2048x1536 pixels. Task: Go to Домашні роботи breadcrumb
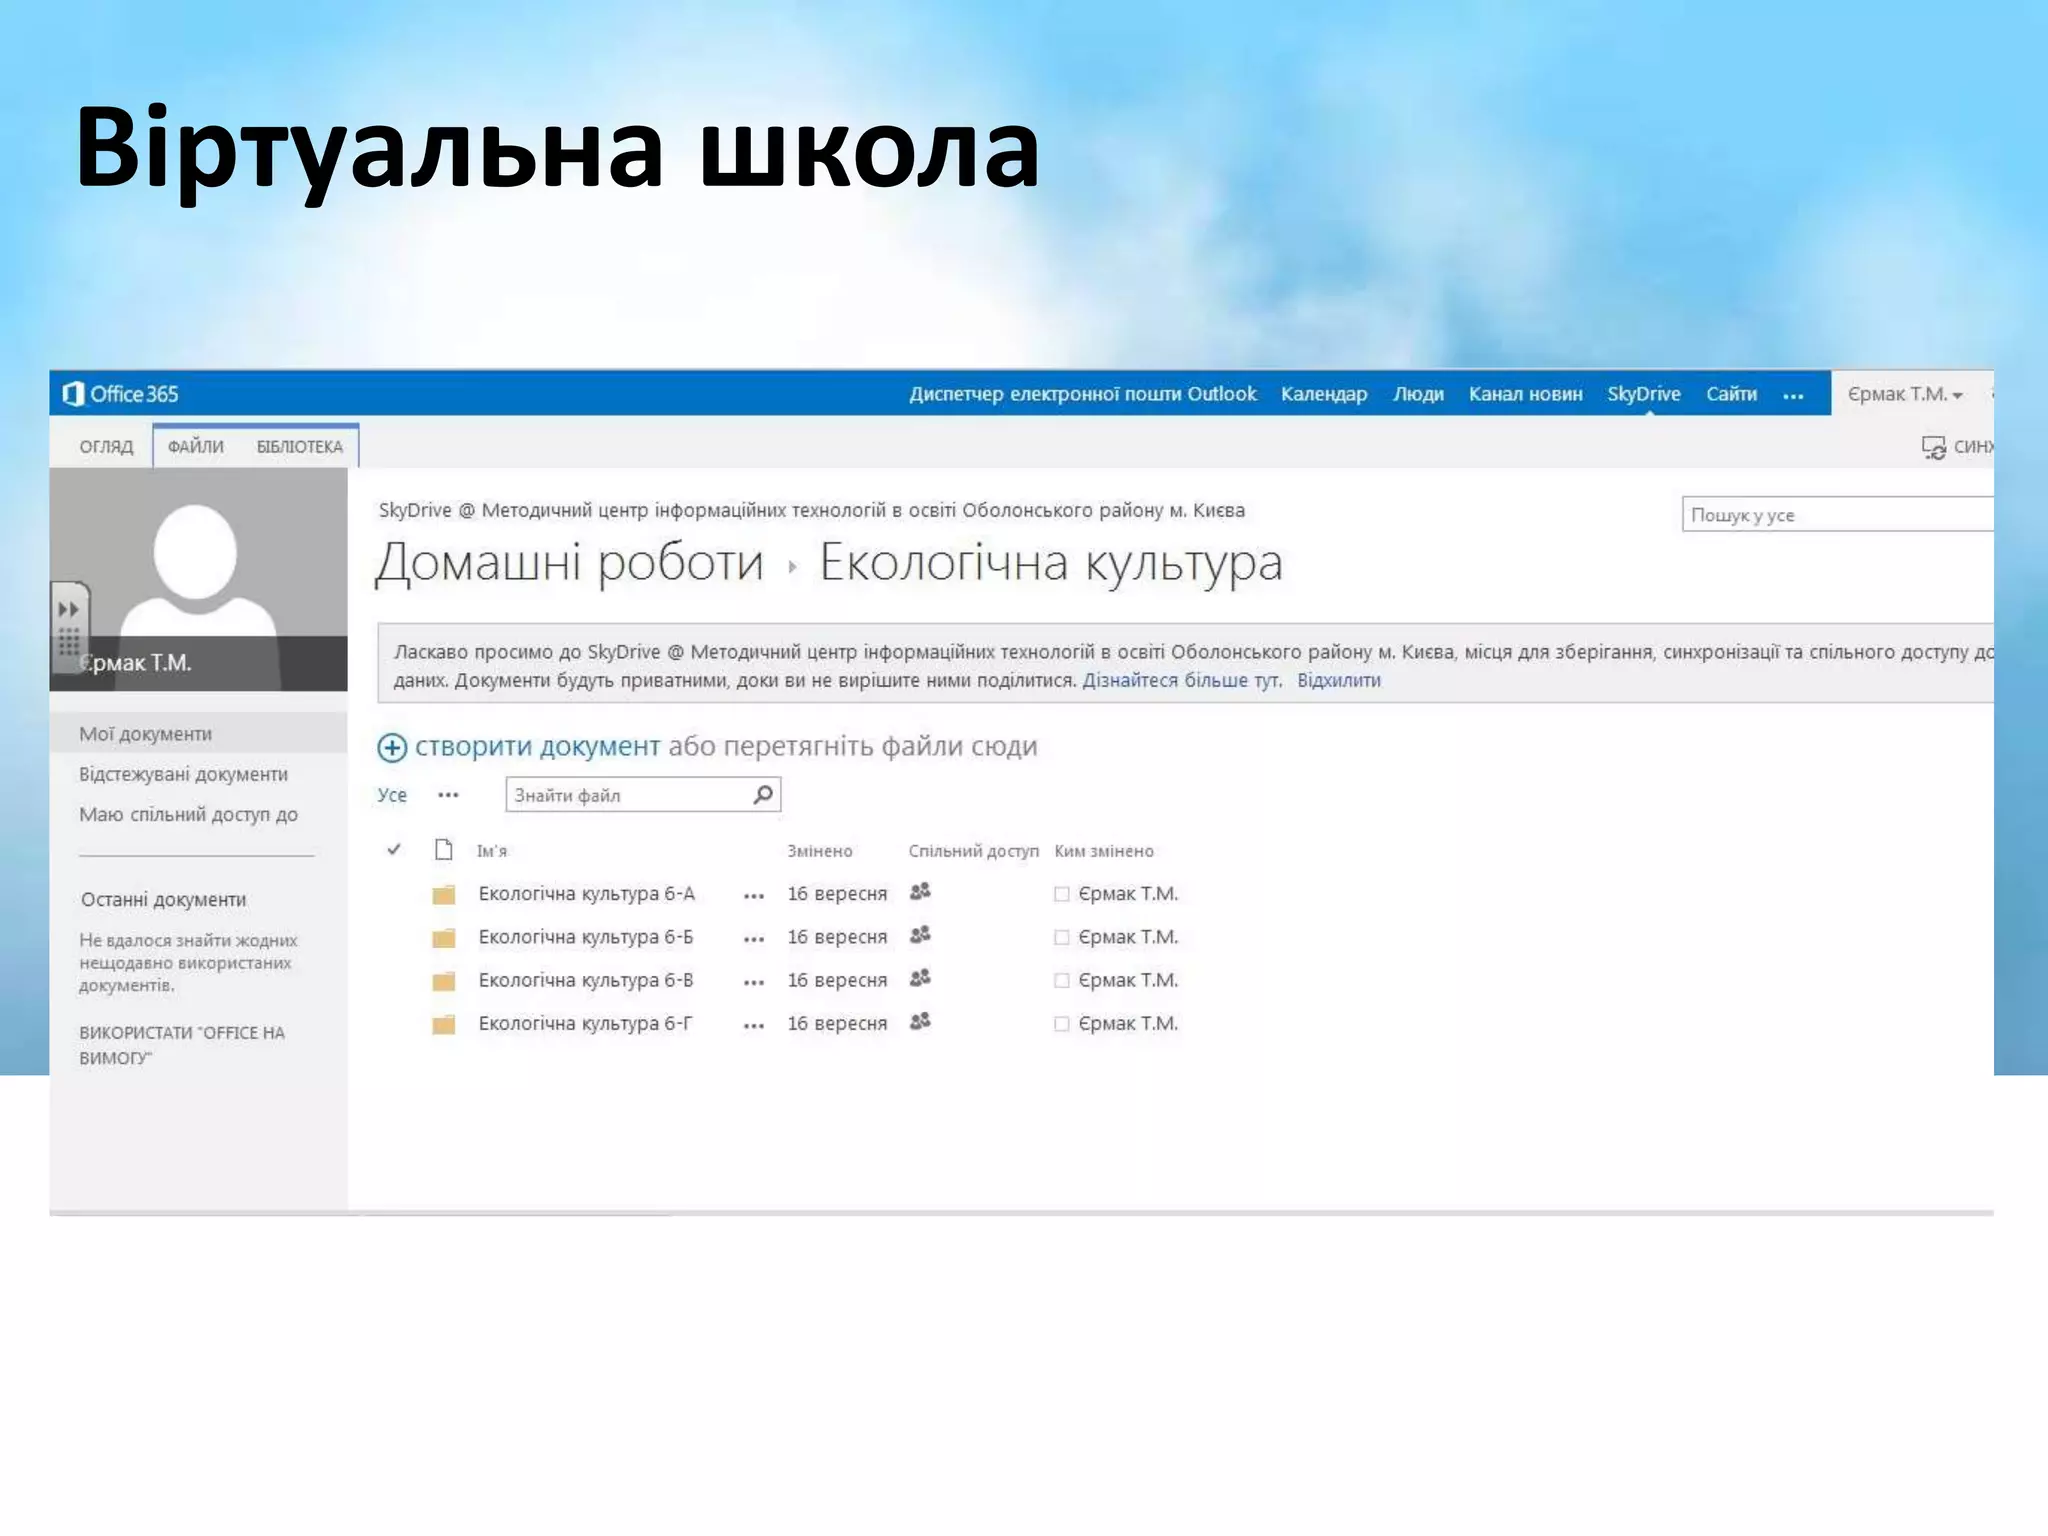569,562
